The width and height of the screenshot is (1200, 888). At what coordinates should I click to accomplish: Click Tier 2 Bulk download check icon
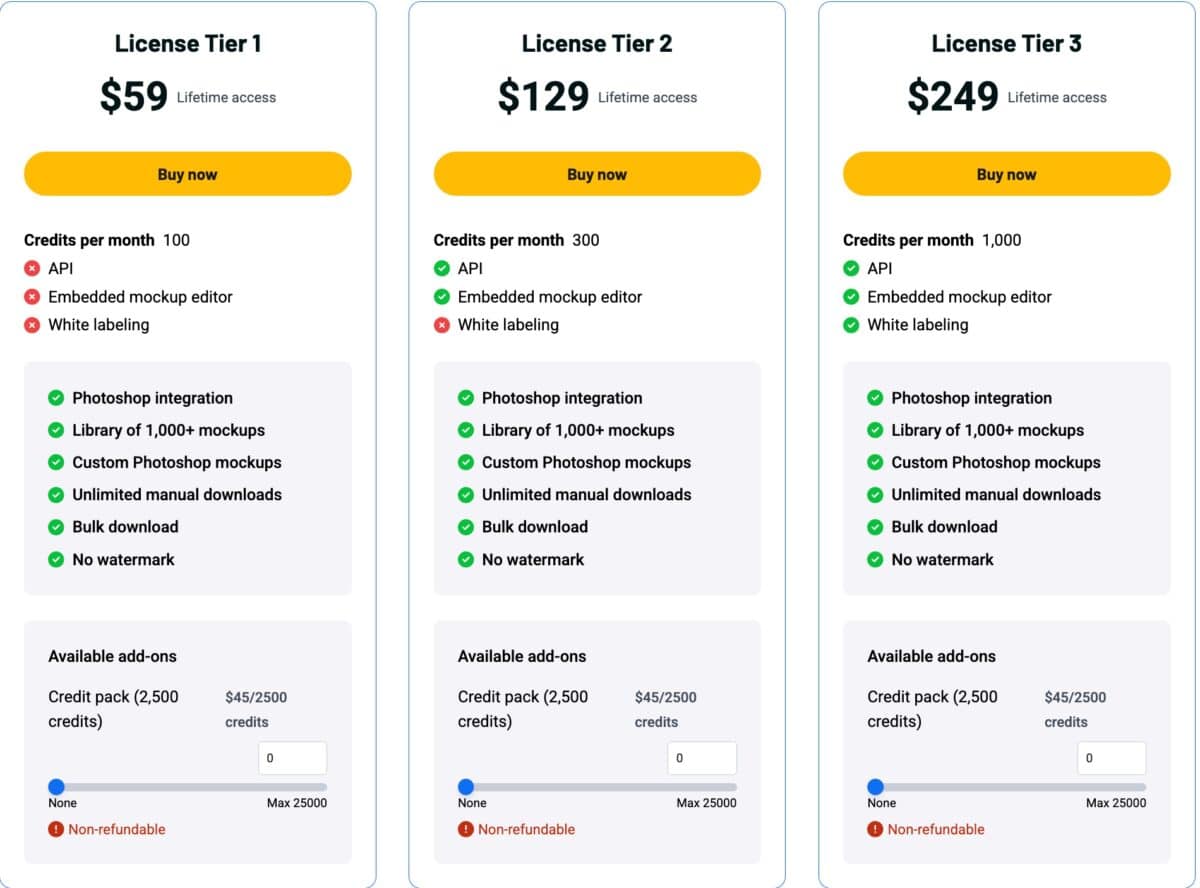click(x=466, y=527)
